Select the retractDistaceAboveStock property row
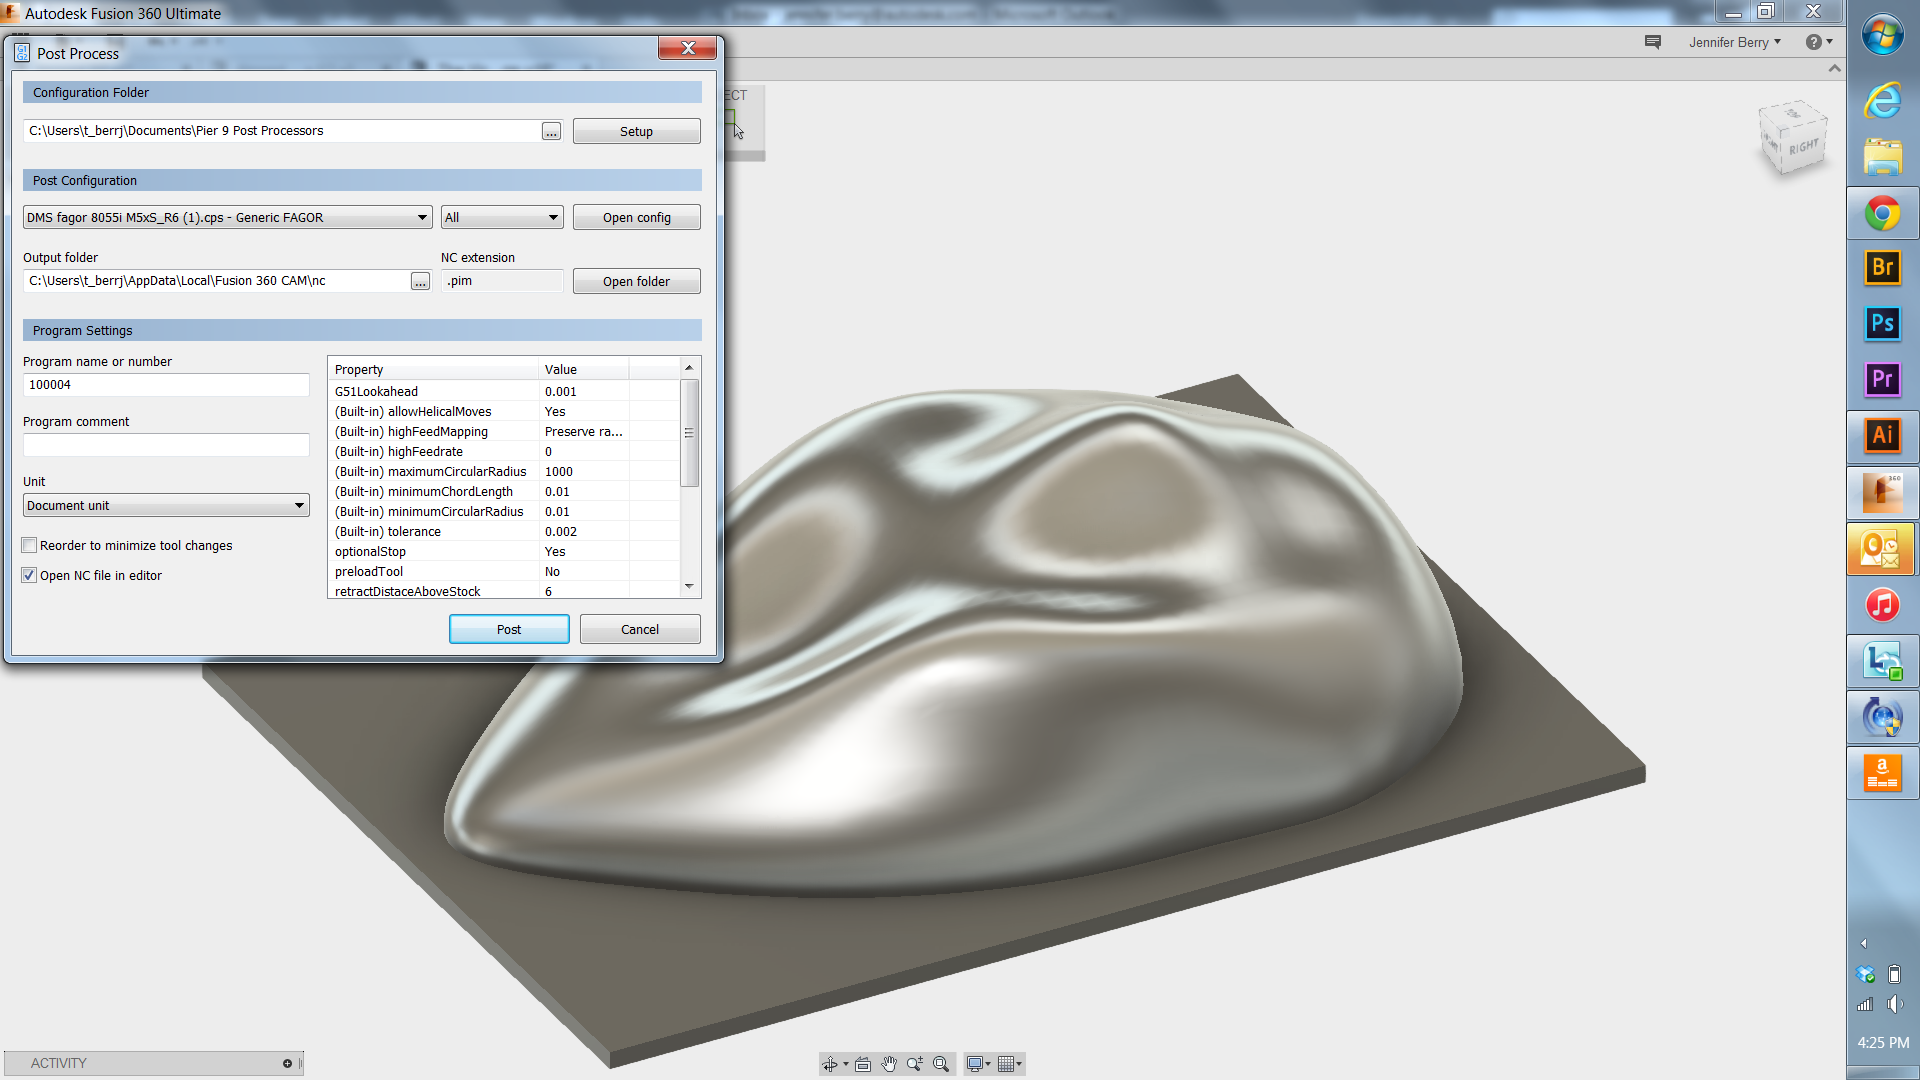 tap(504, 591)
